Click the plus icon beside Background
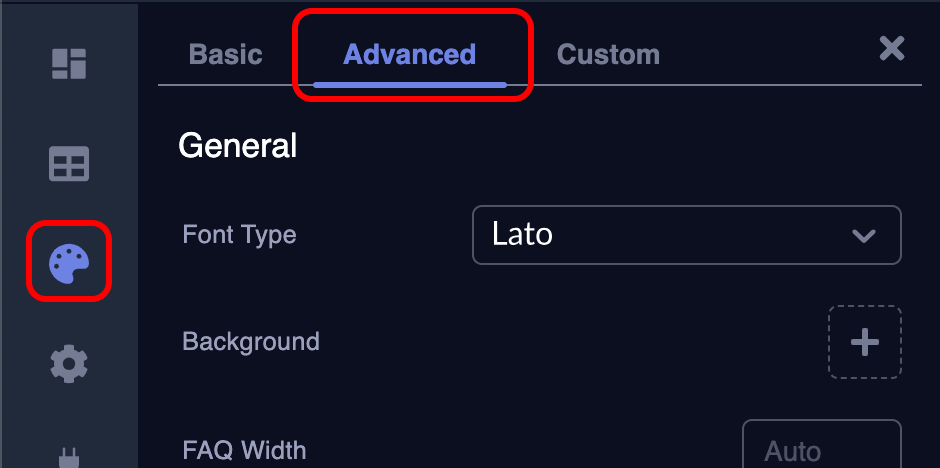 coord(864,342)
